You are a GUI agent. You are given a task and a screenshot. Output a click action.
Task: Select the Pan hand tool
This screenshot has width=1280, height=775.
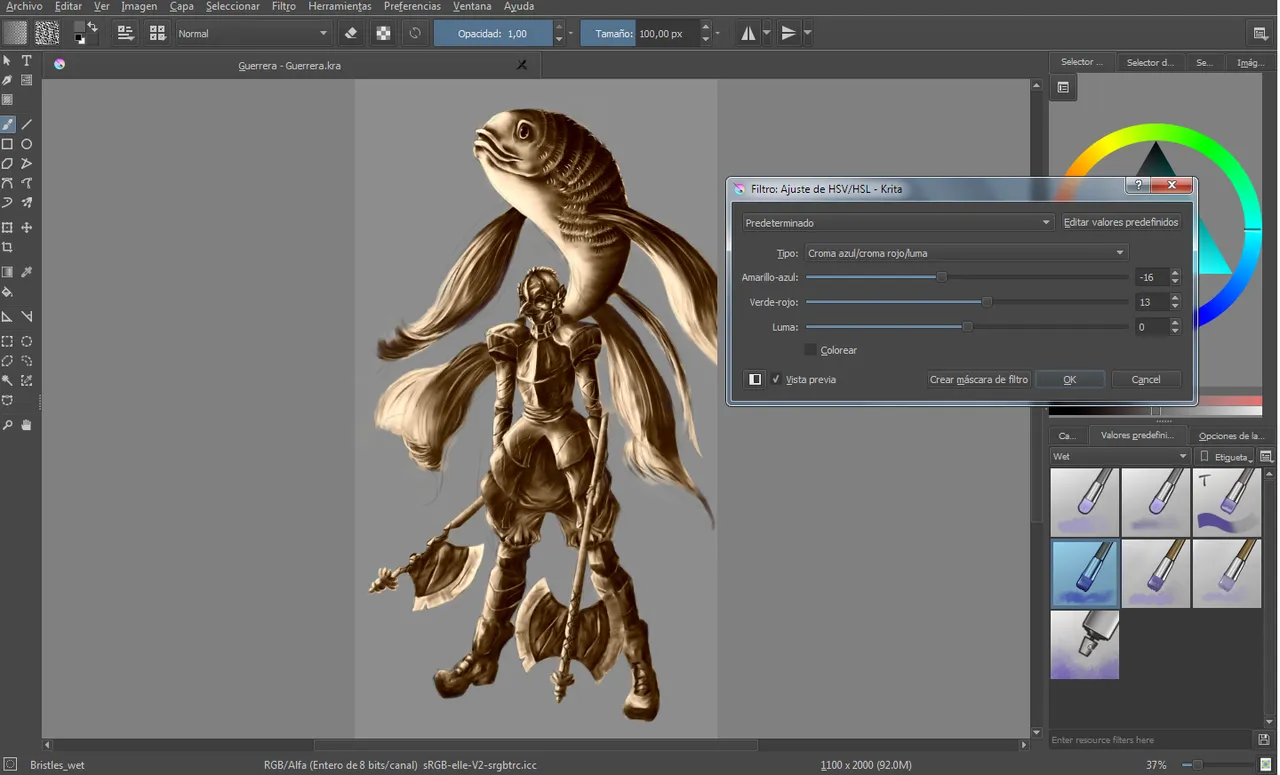click(27, 425)
